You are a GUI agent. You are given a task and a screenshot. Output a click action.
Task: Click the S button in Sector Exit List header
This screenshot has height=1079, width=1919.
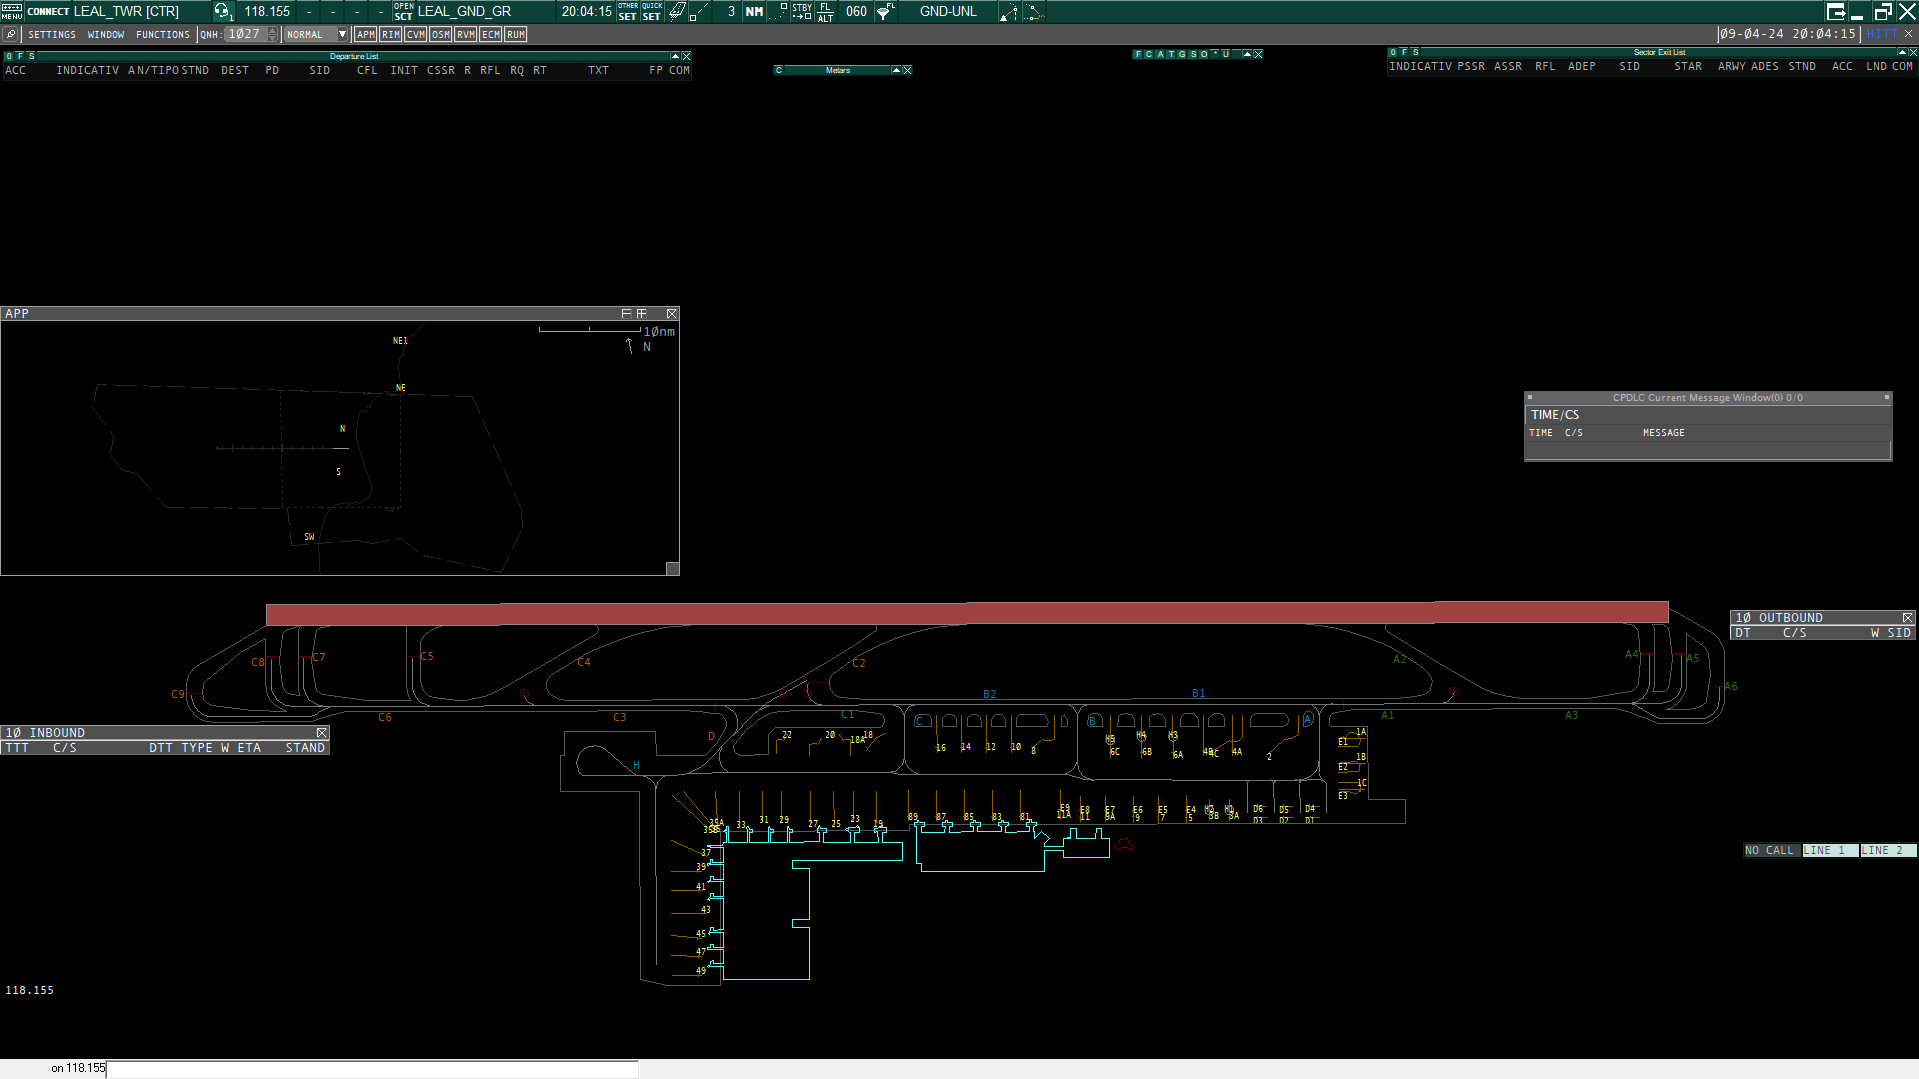click(1416, 52)
